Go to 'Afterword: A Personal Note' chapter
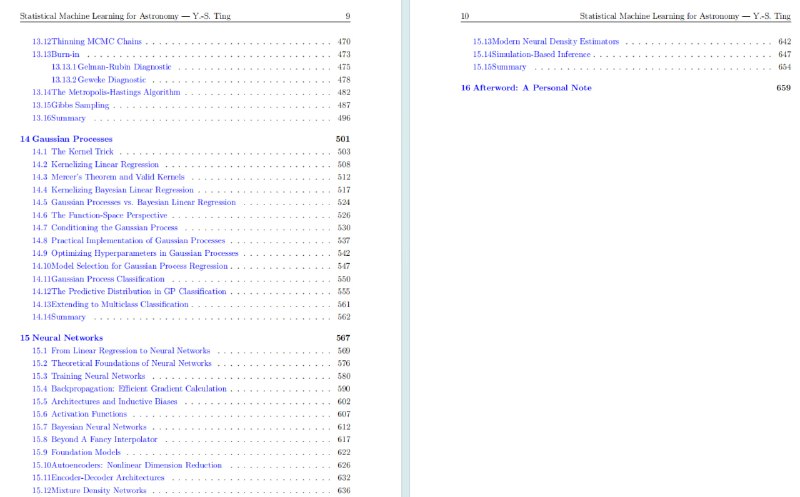The height and width of the screenshot is (497, 800). [526, 88]
